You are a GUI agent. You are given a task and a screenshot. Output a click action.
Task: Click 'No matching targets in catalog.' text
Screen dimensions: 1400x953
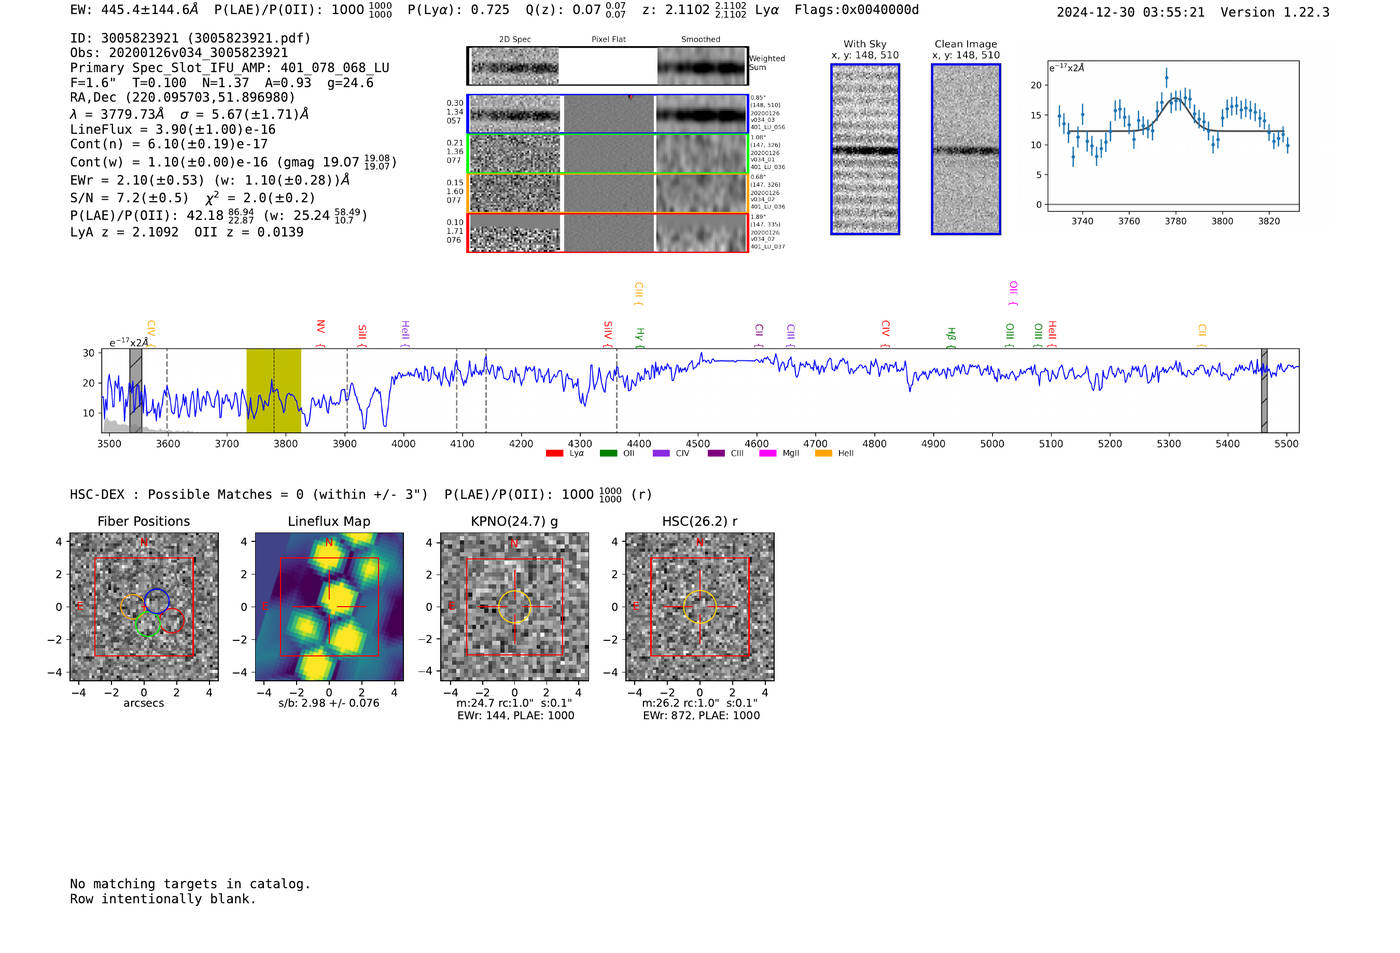click(x=190, y=884)
